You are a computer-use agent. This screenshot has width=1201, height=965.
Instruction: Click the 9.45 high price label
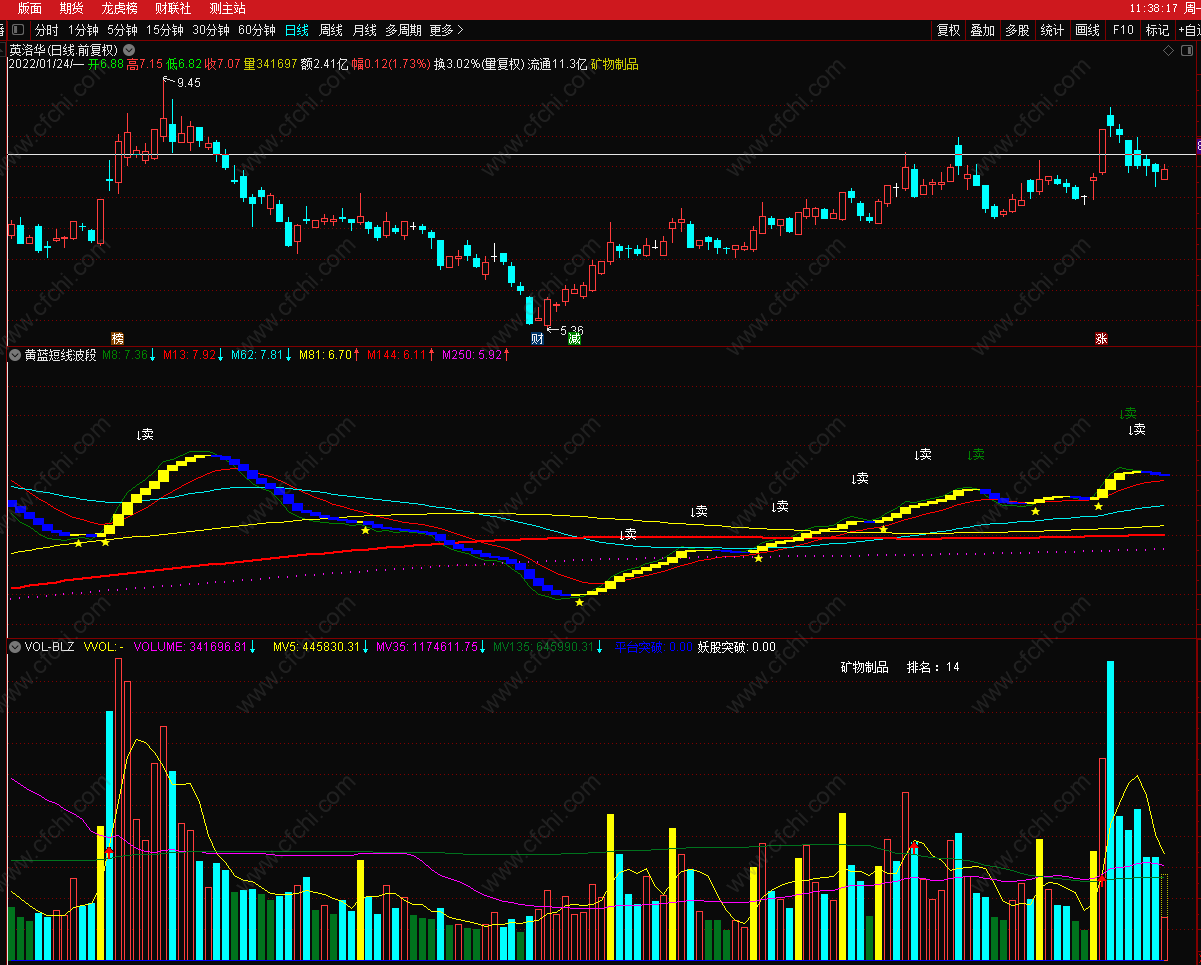click(x=188, y=83)
